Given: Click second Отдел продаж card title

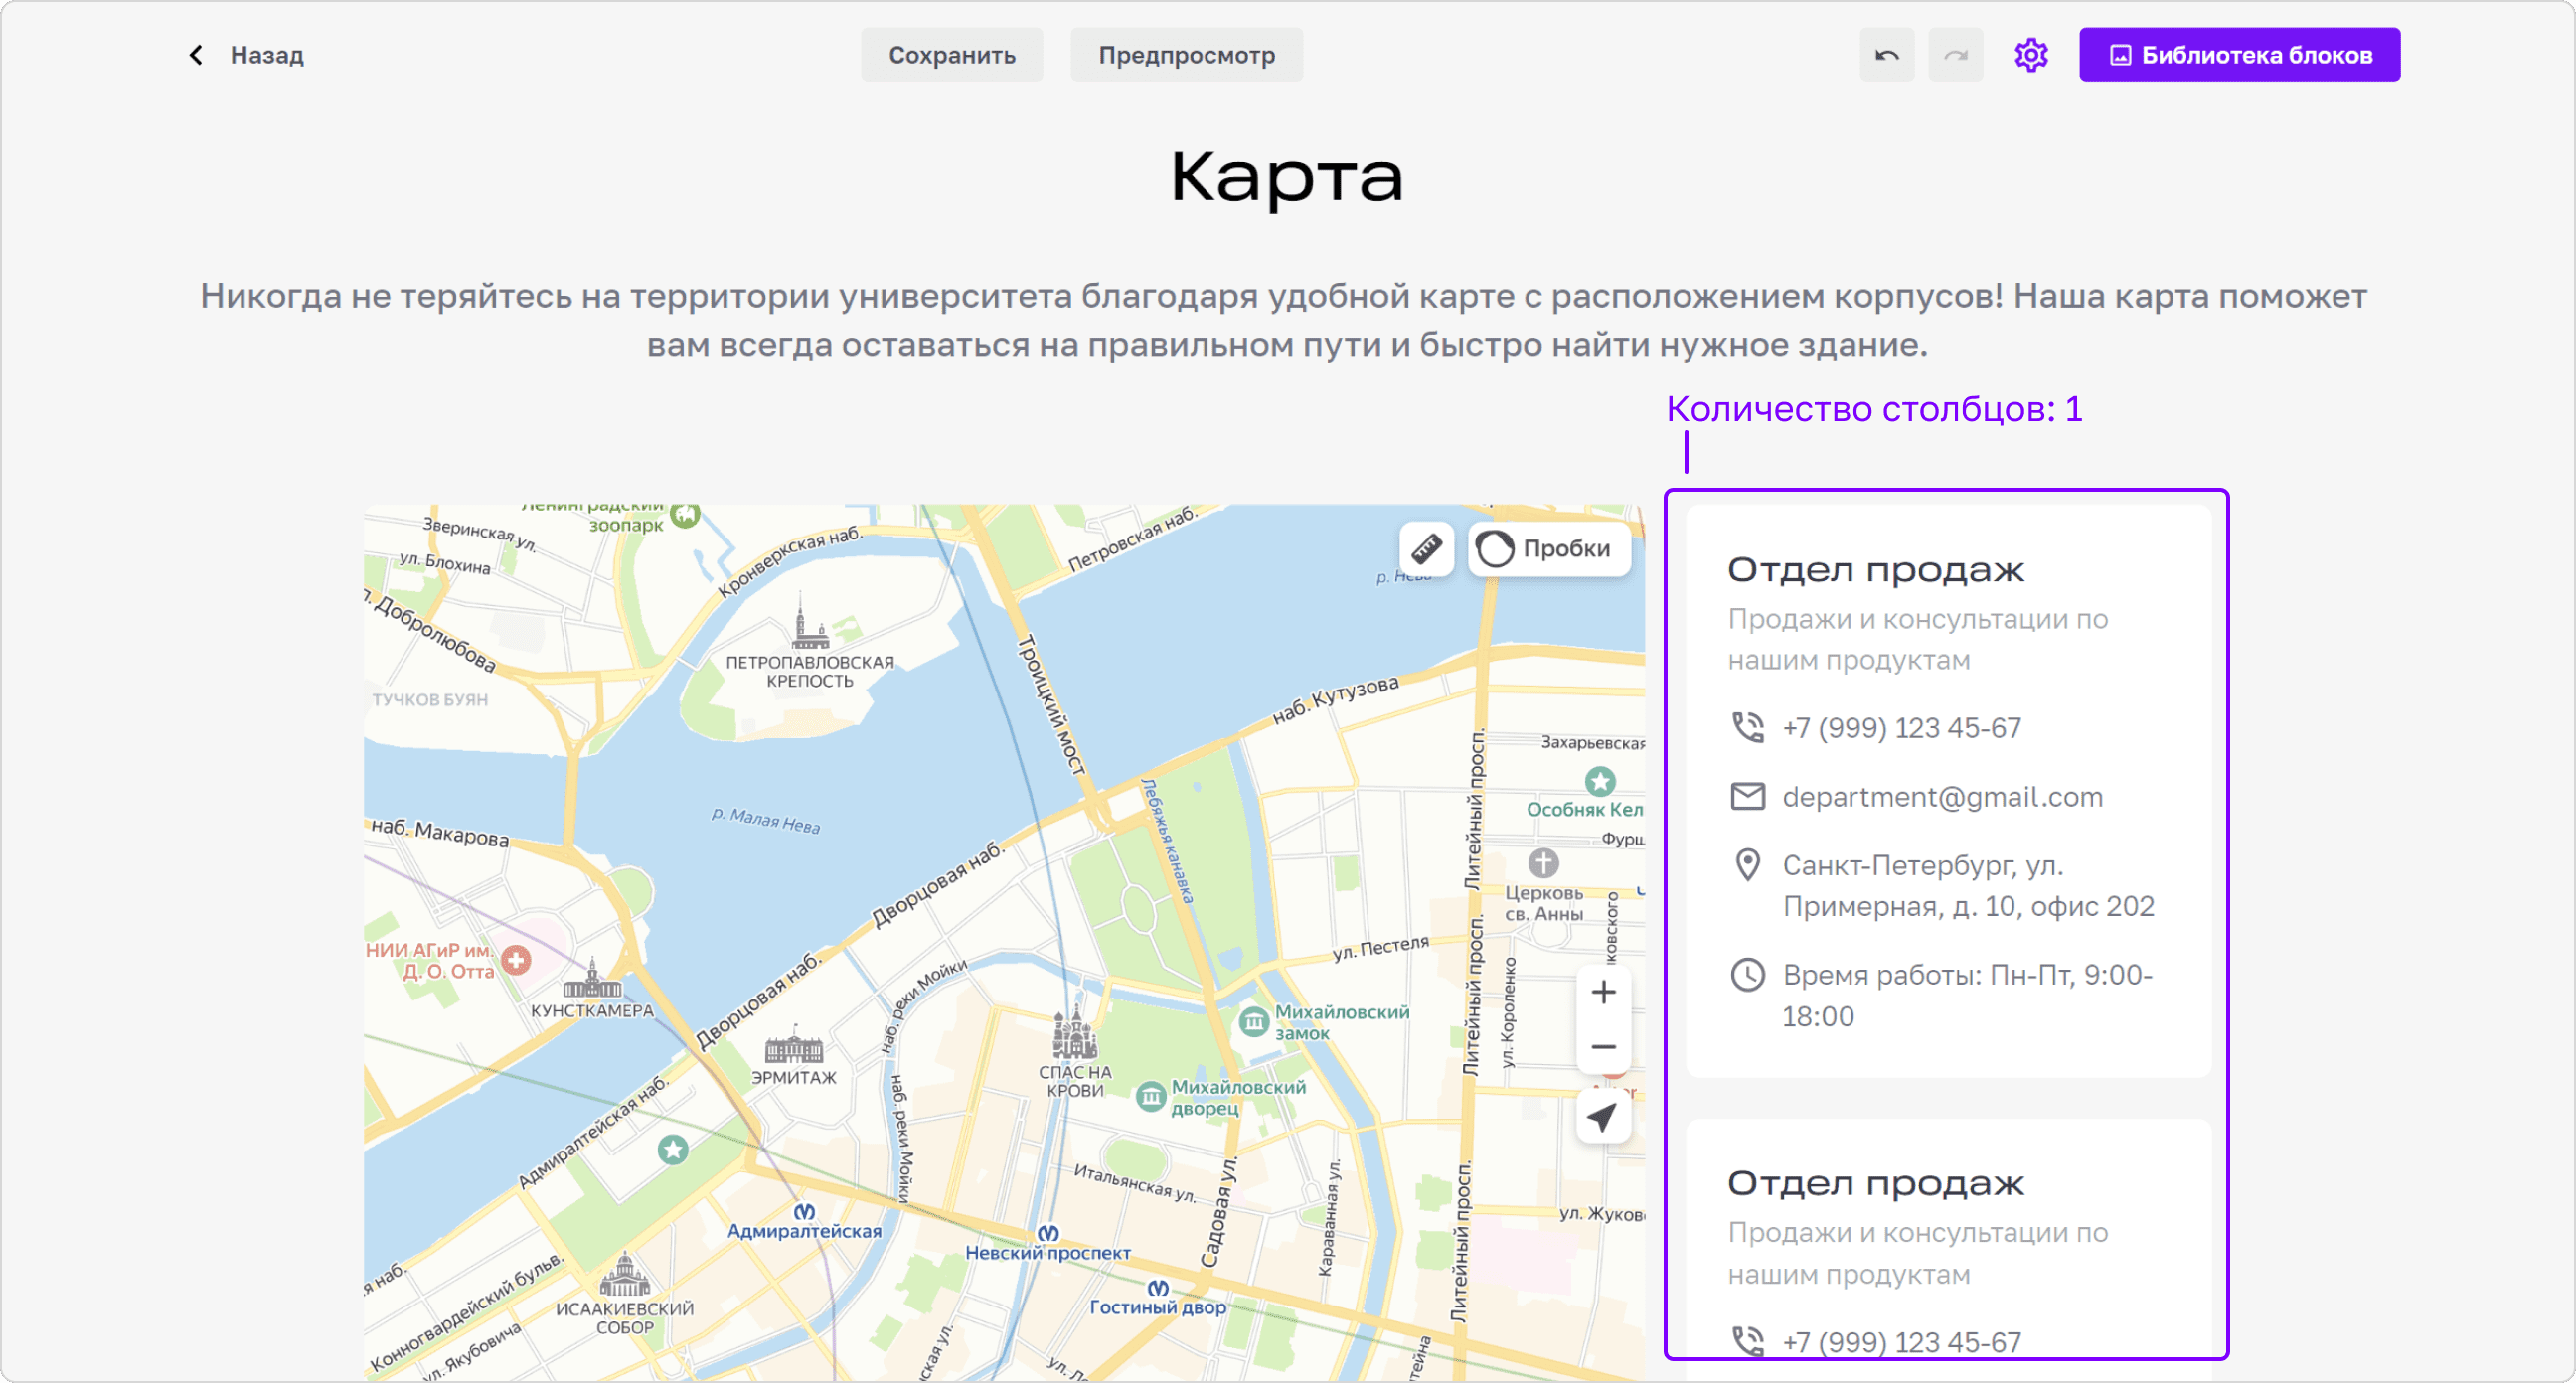Looking at the screenshot, I should [1875, 1184].
